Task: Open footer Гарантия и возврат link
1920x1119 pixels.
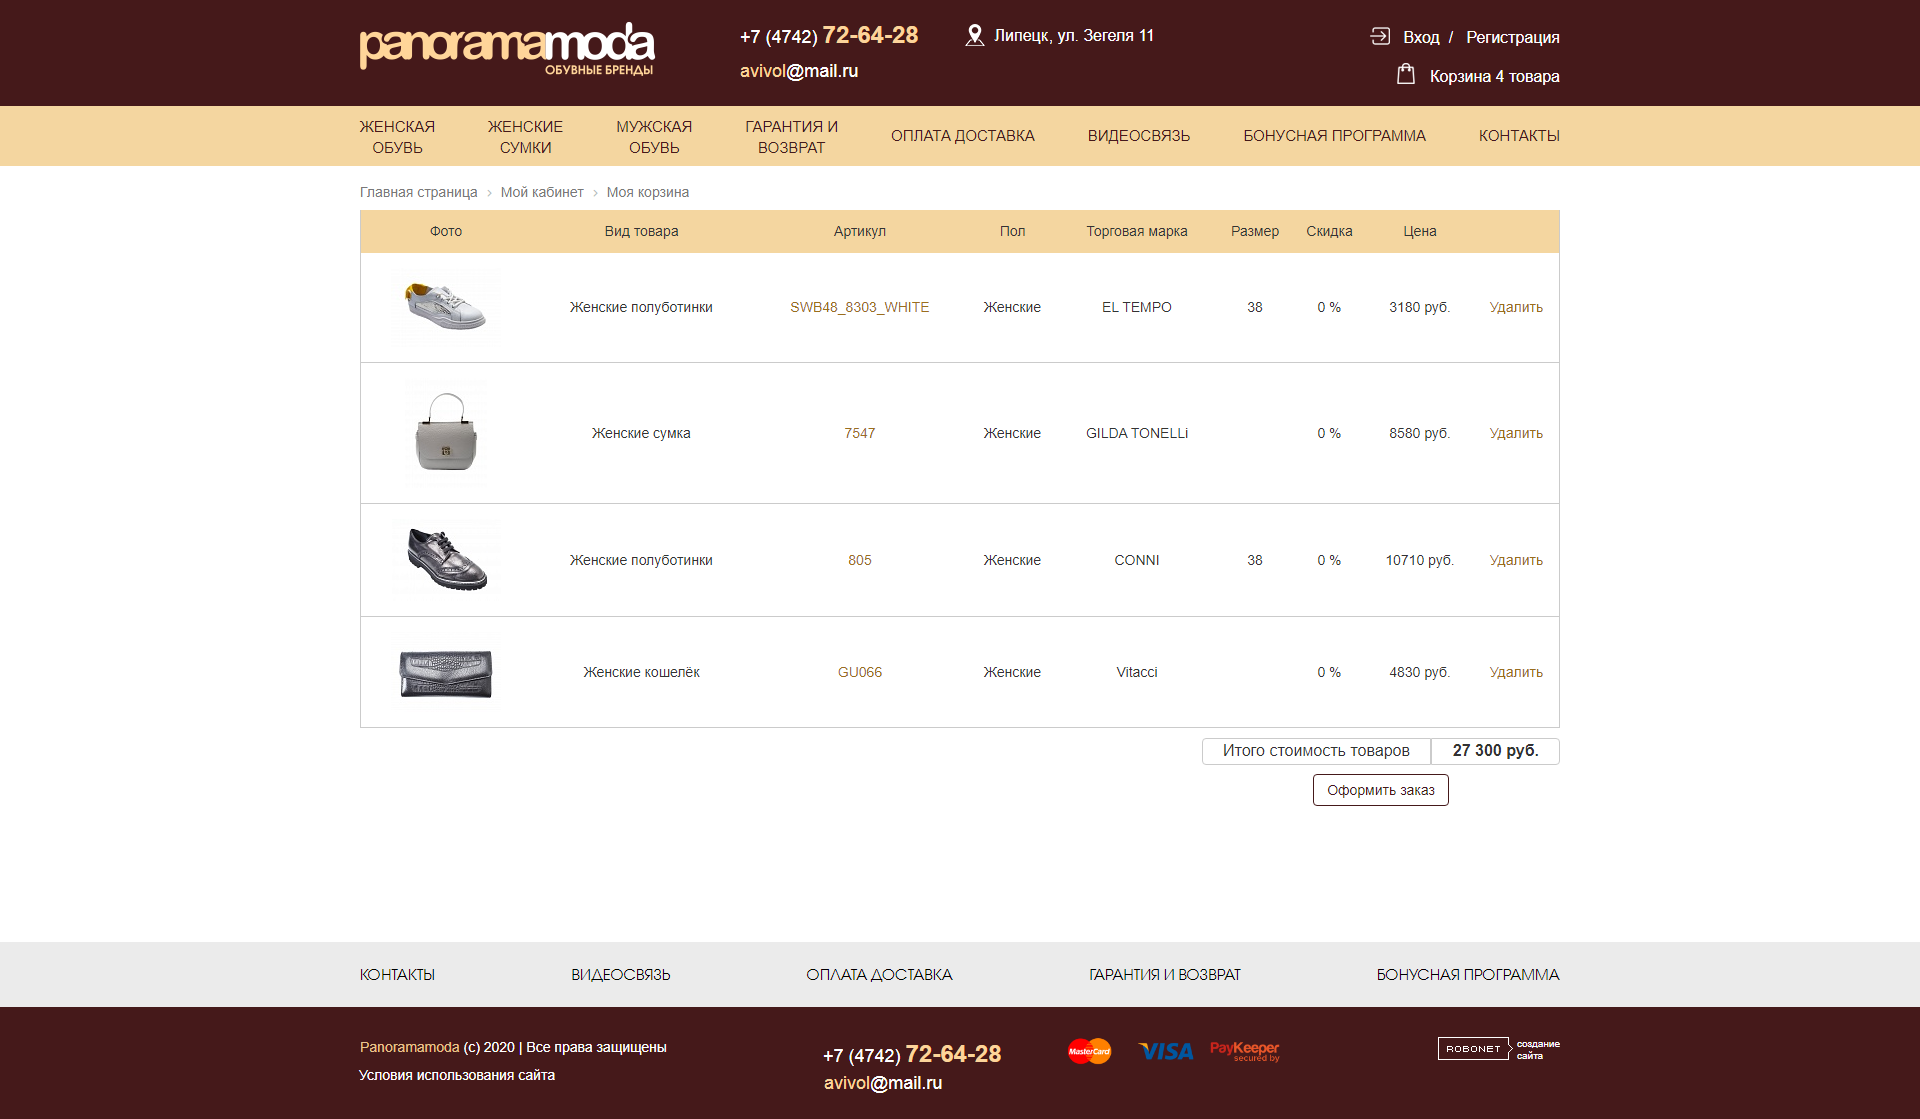Action: [1164, 974]
